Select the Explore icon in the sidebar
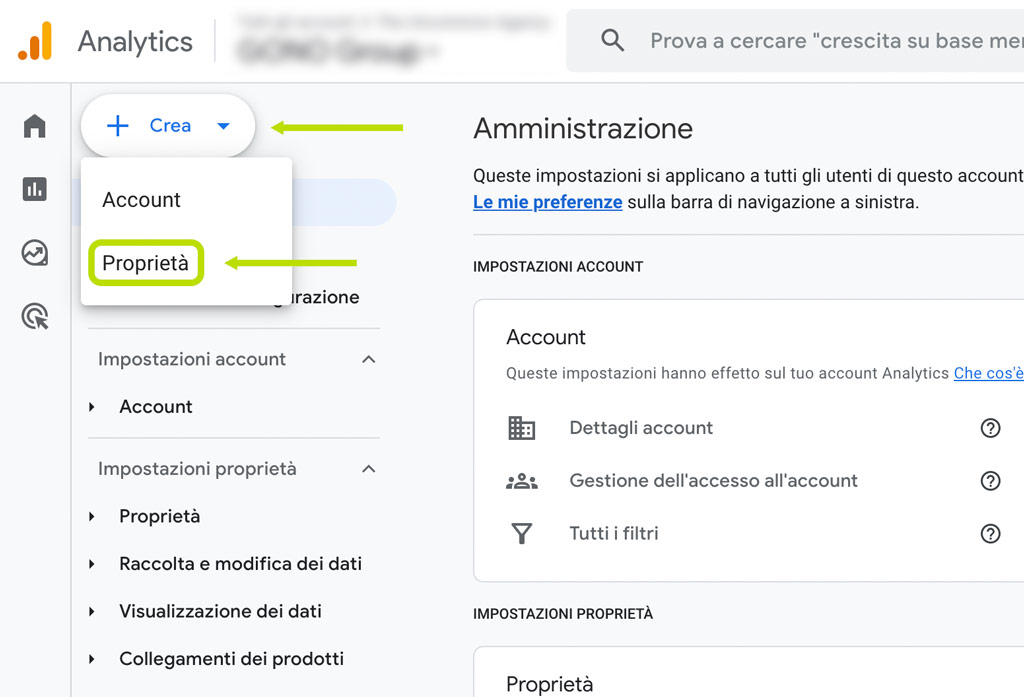Viewport: 1024px width, 697px height. (34, 253)
